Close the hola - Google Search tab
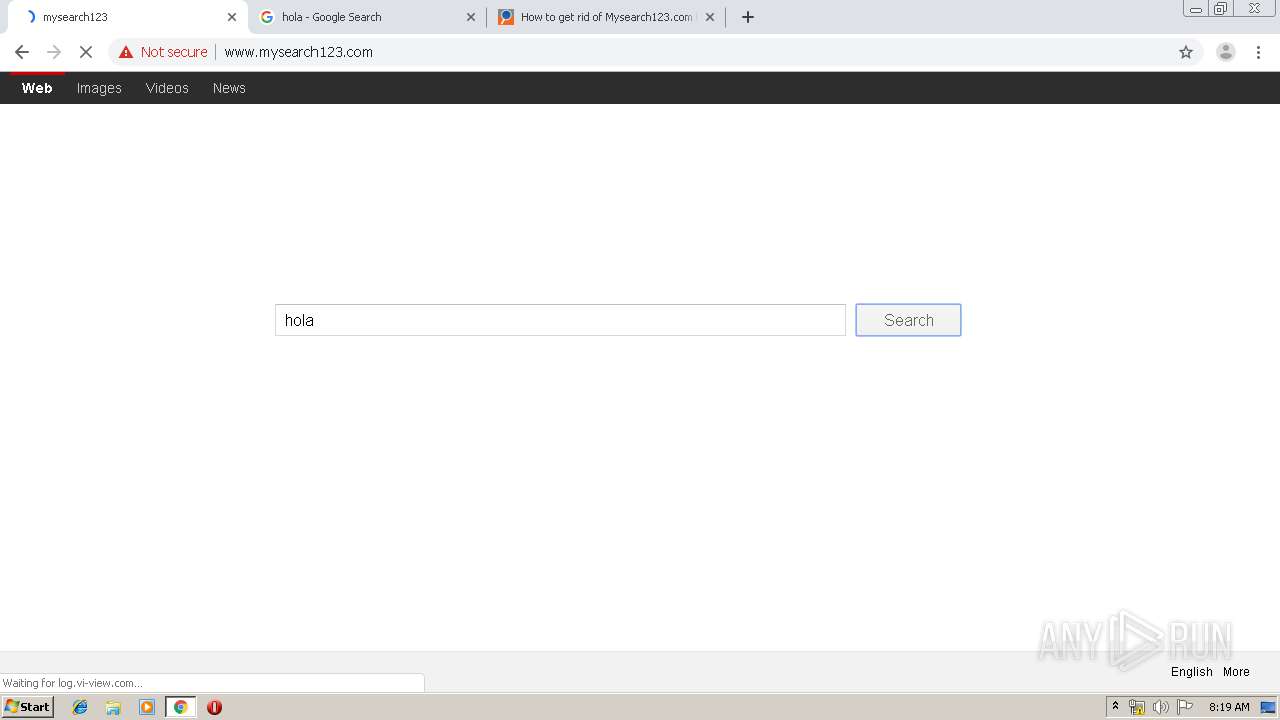1280x720 pixels. pos(471,17)
